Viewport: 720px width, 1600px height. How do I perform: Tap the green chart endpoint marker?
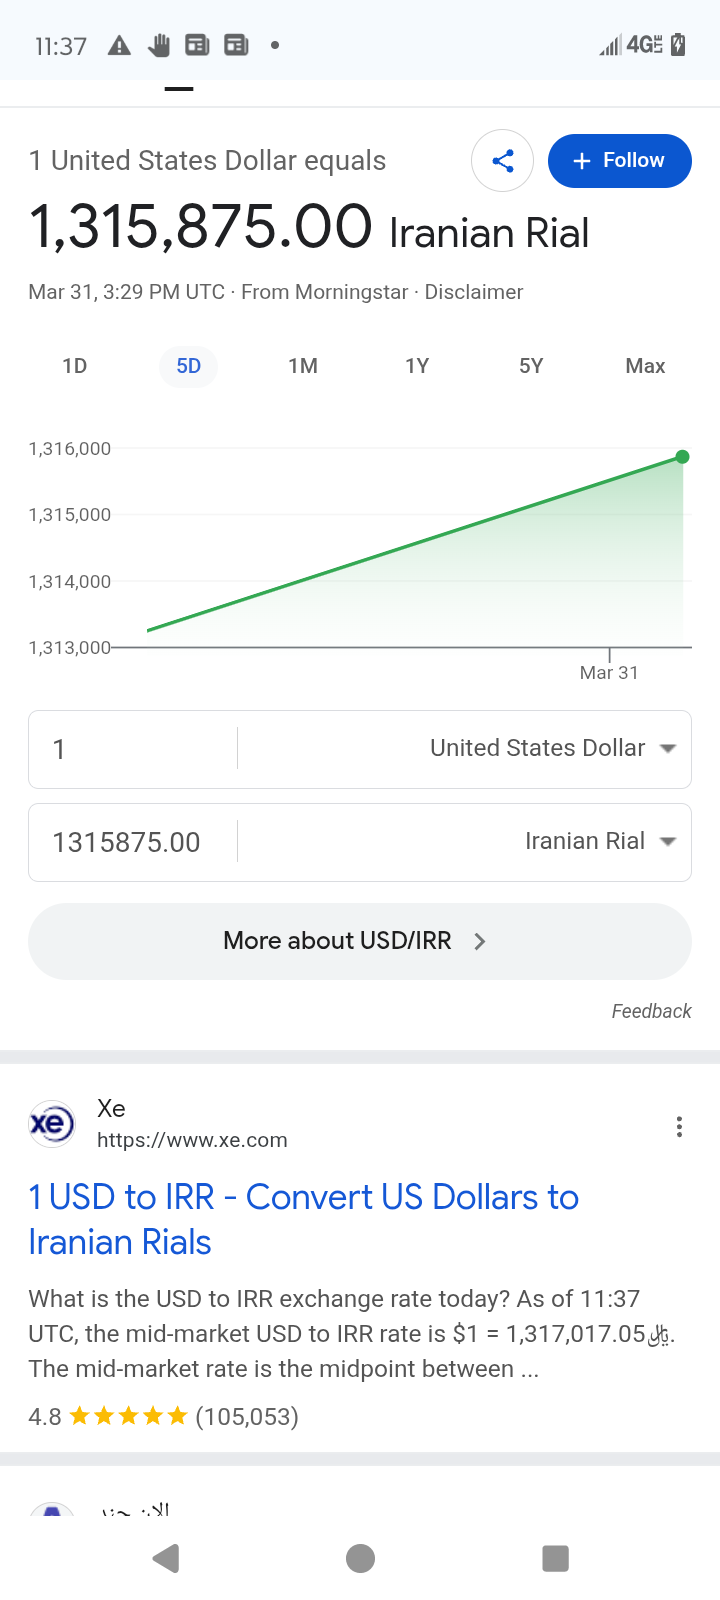click(x=683, y=457)
